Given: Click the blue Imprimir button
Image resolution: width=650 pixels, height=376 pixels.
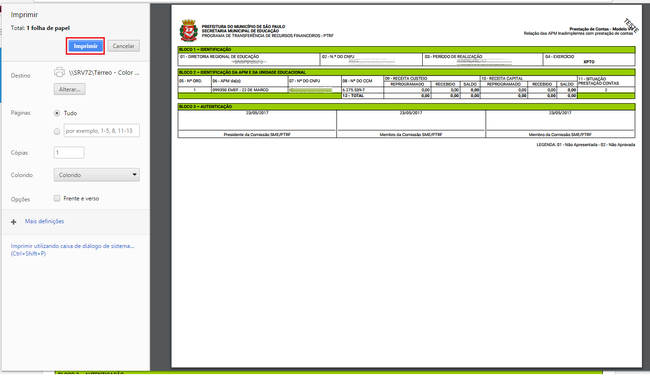Looking at the screenshot, I should pyautogui.click(x=85, y=46).
